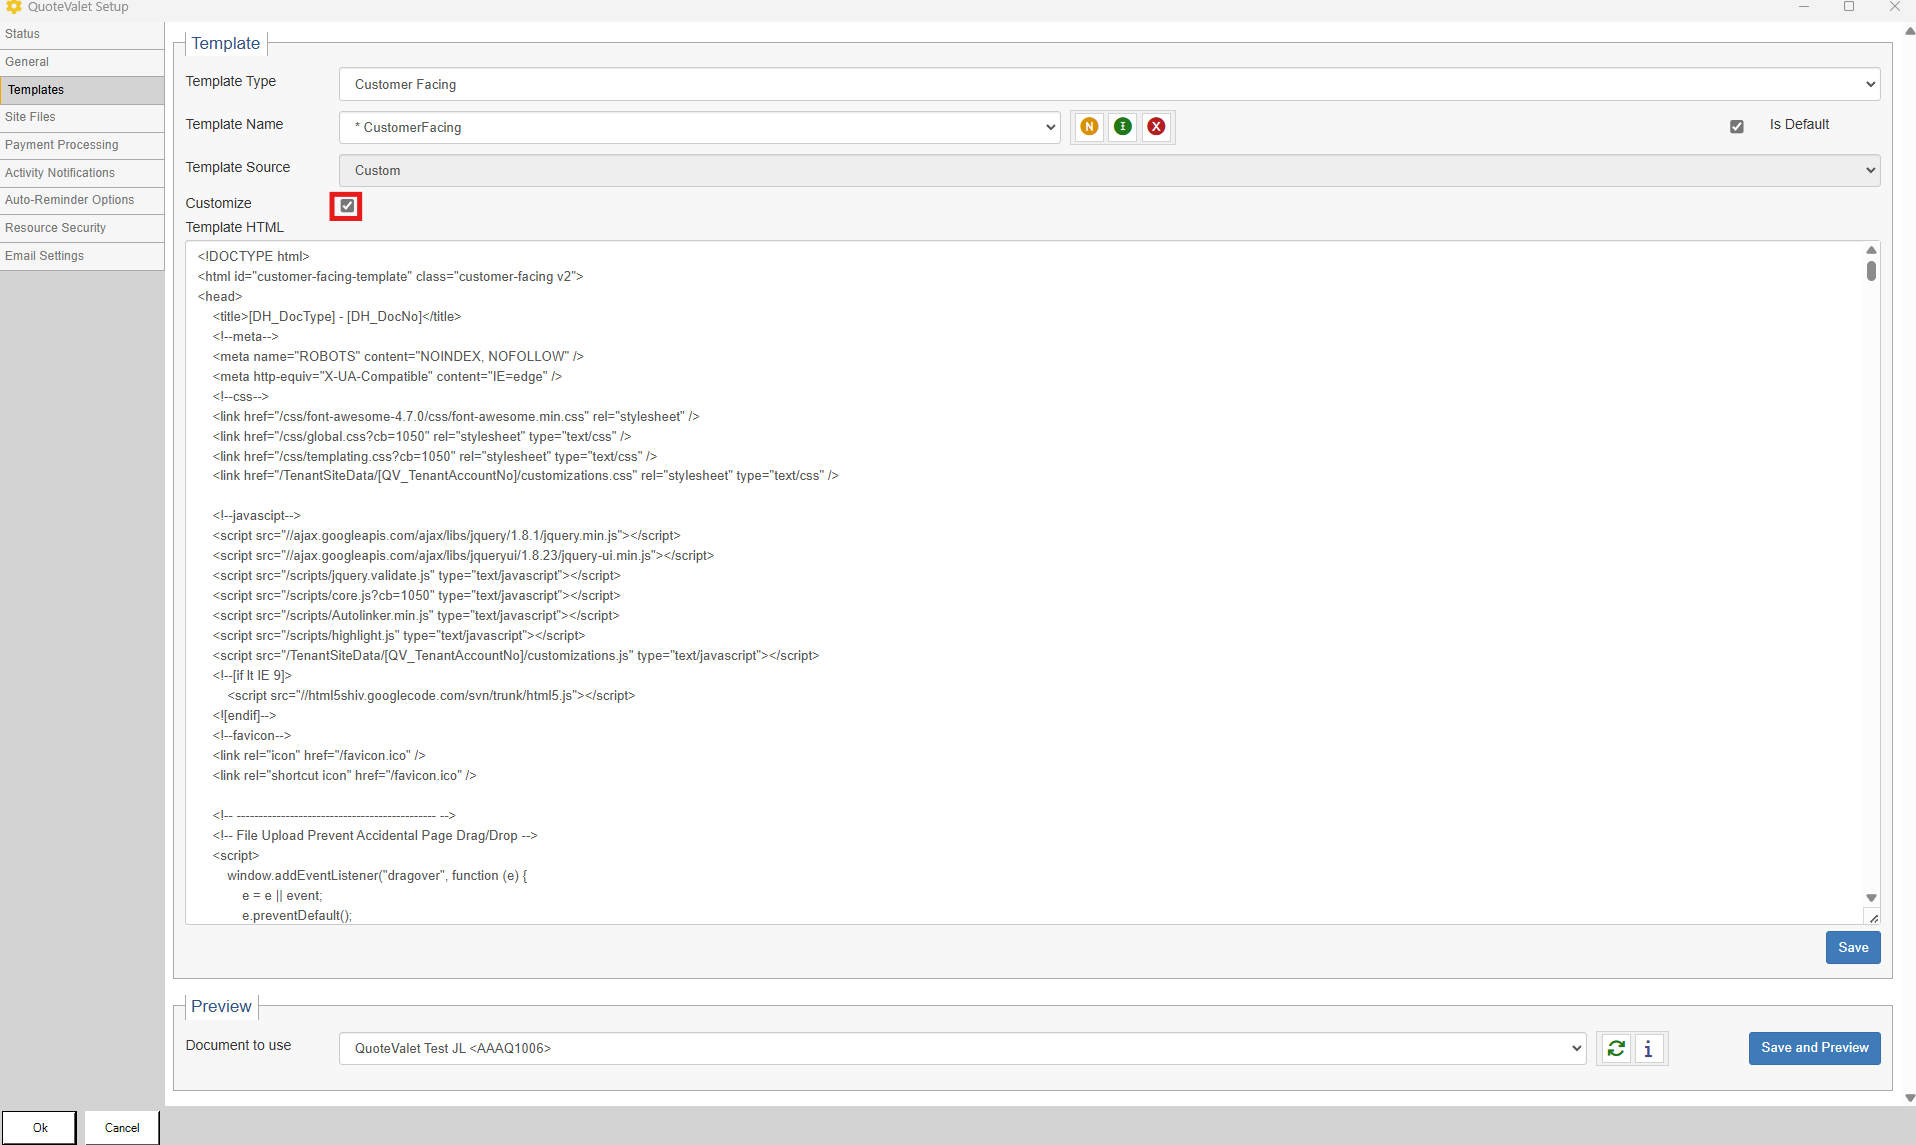Click the font-awesome stylesheet link line
This screenshot has width=1916, height=1145.
click(455, 416)
